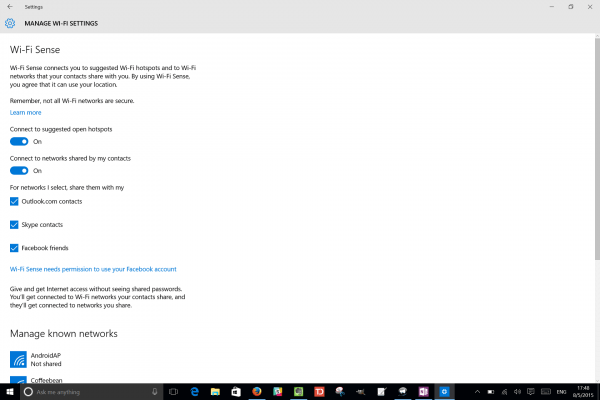Click the MANAGE WI-FI SETTINGS title

(61, 23)
